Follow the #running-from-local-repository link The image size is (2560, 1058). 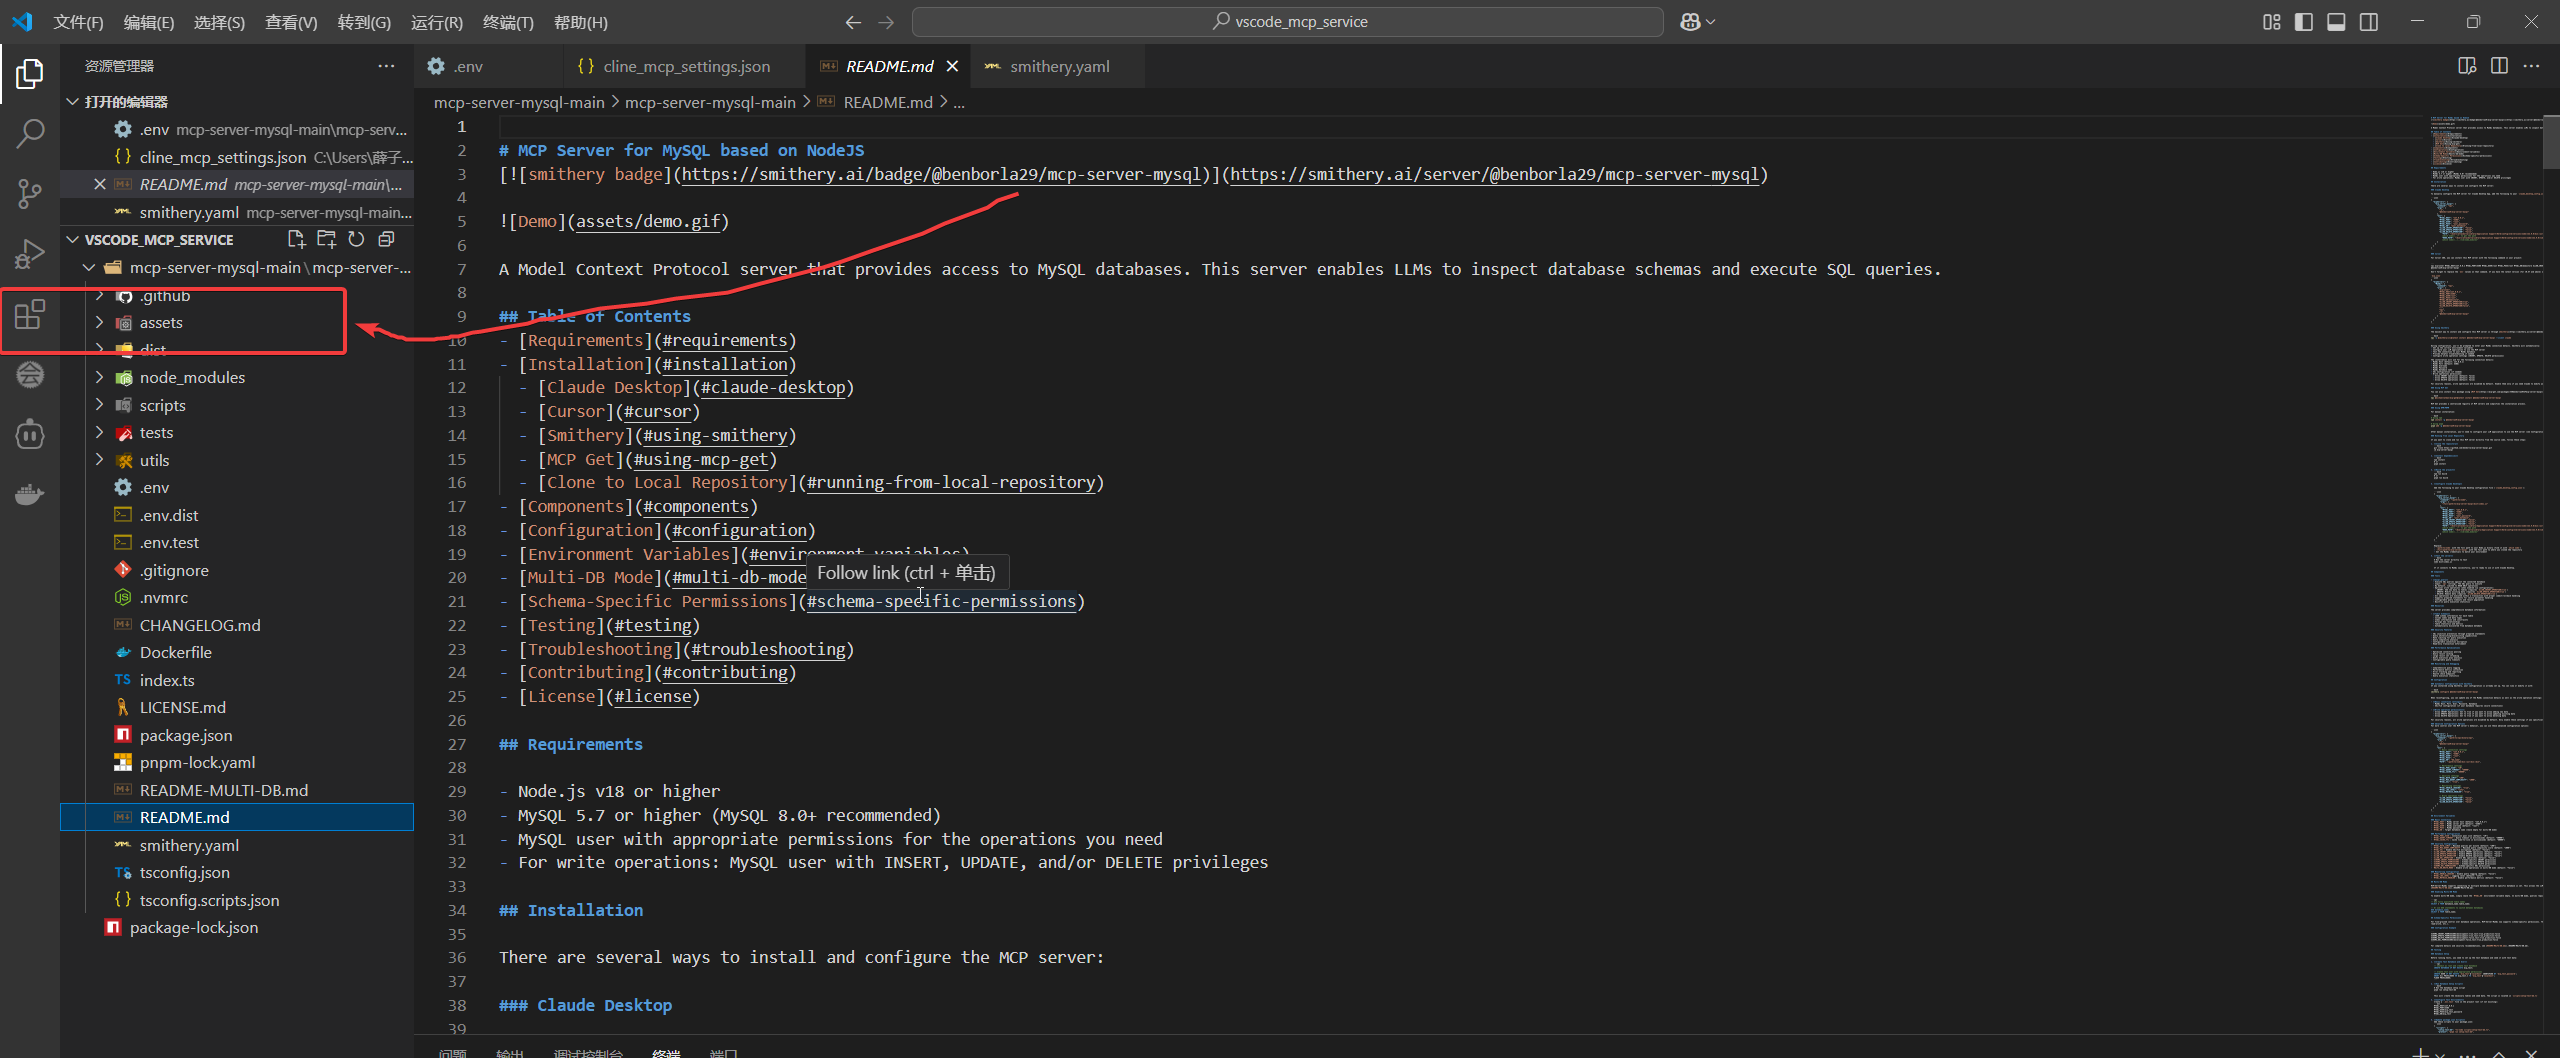point(950,482)
